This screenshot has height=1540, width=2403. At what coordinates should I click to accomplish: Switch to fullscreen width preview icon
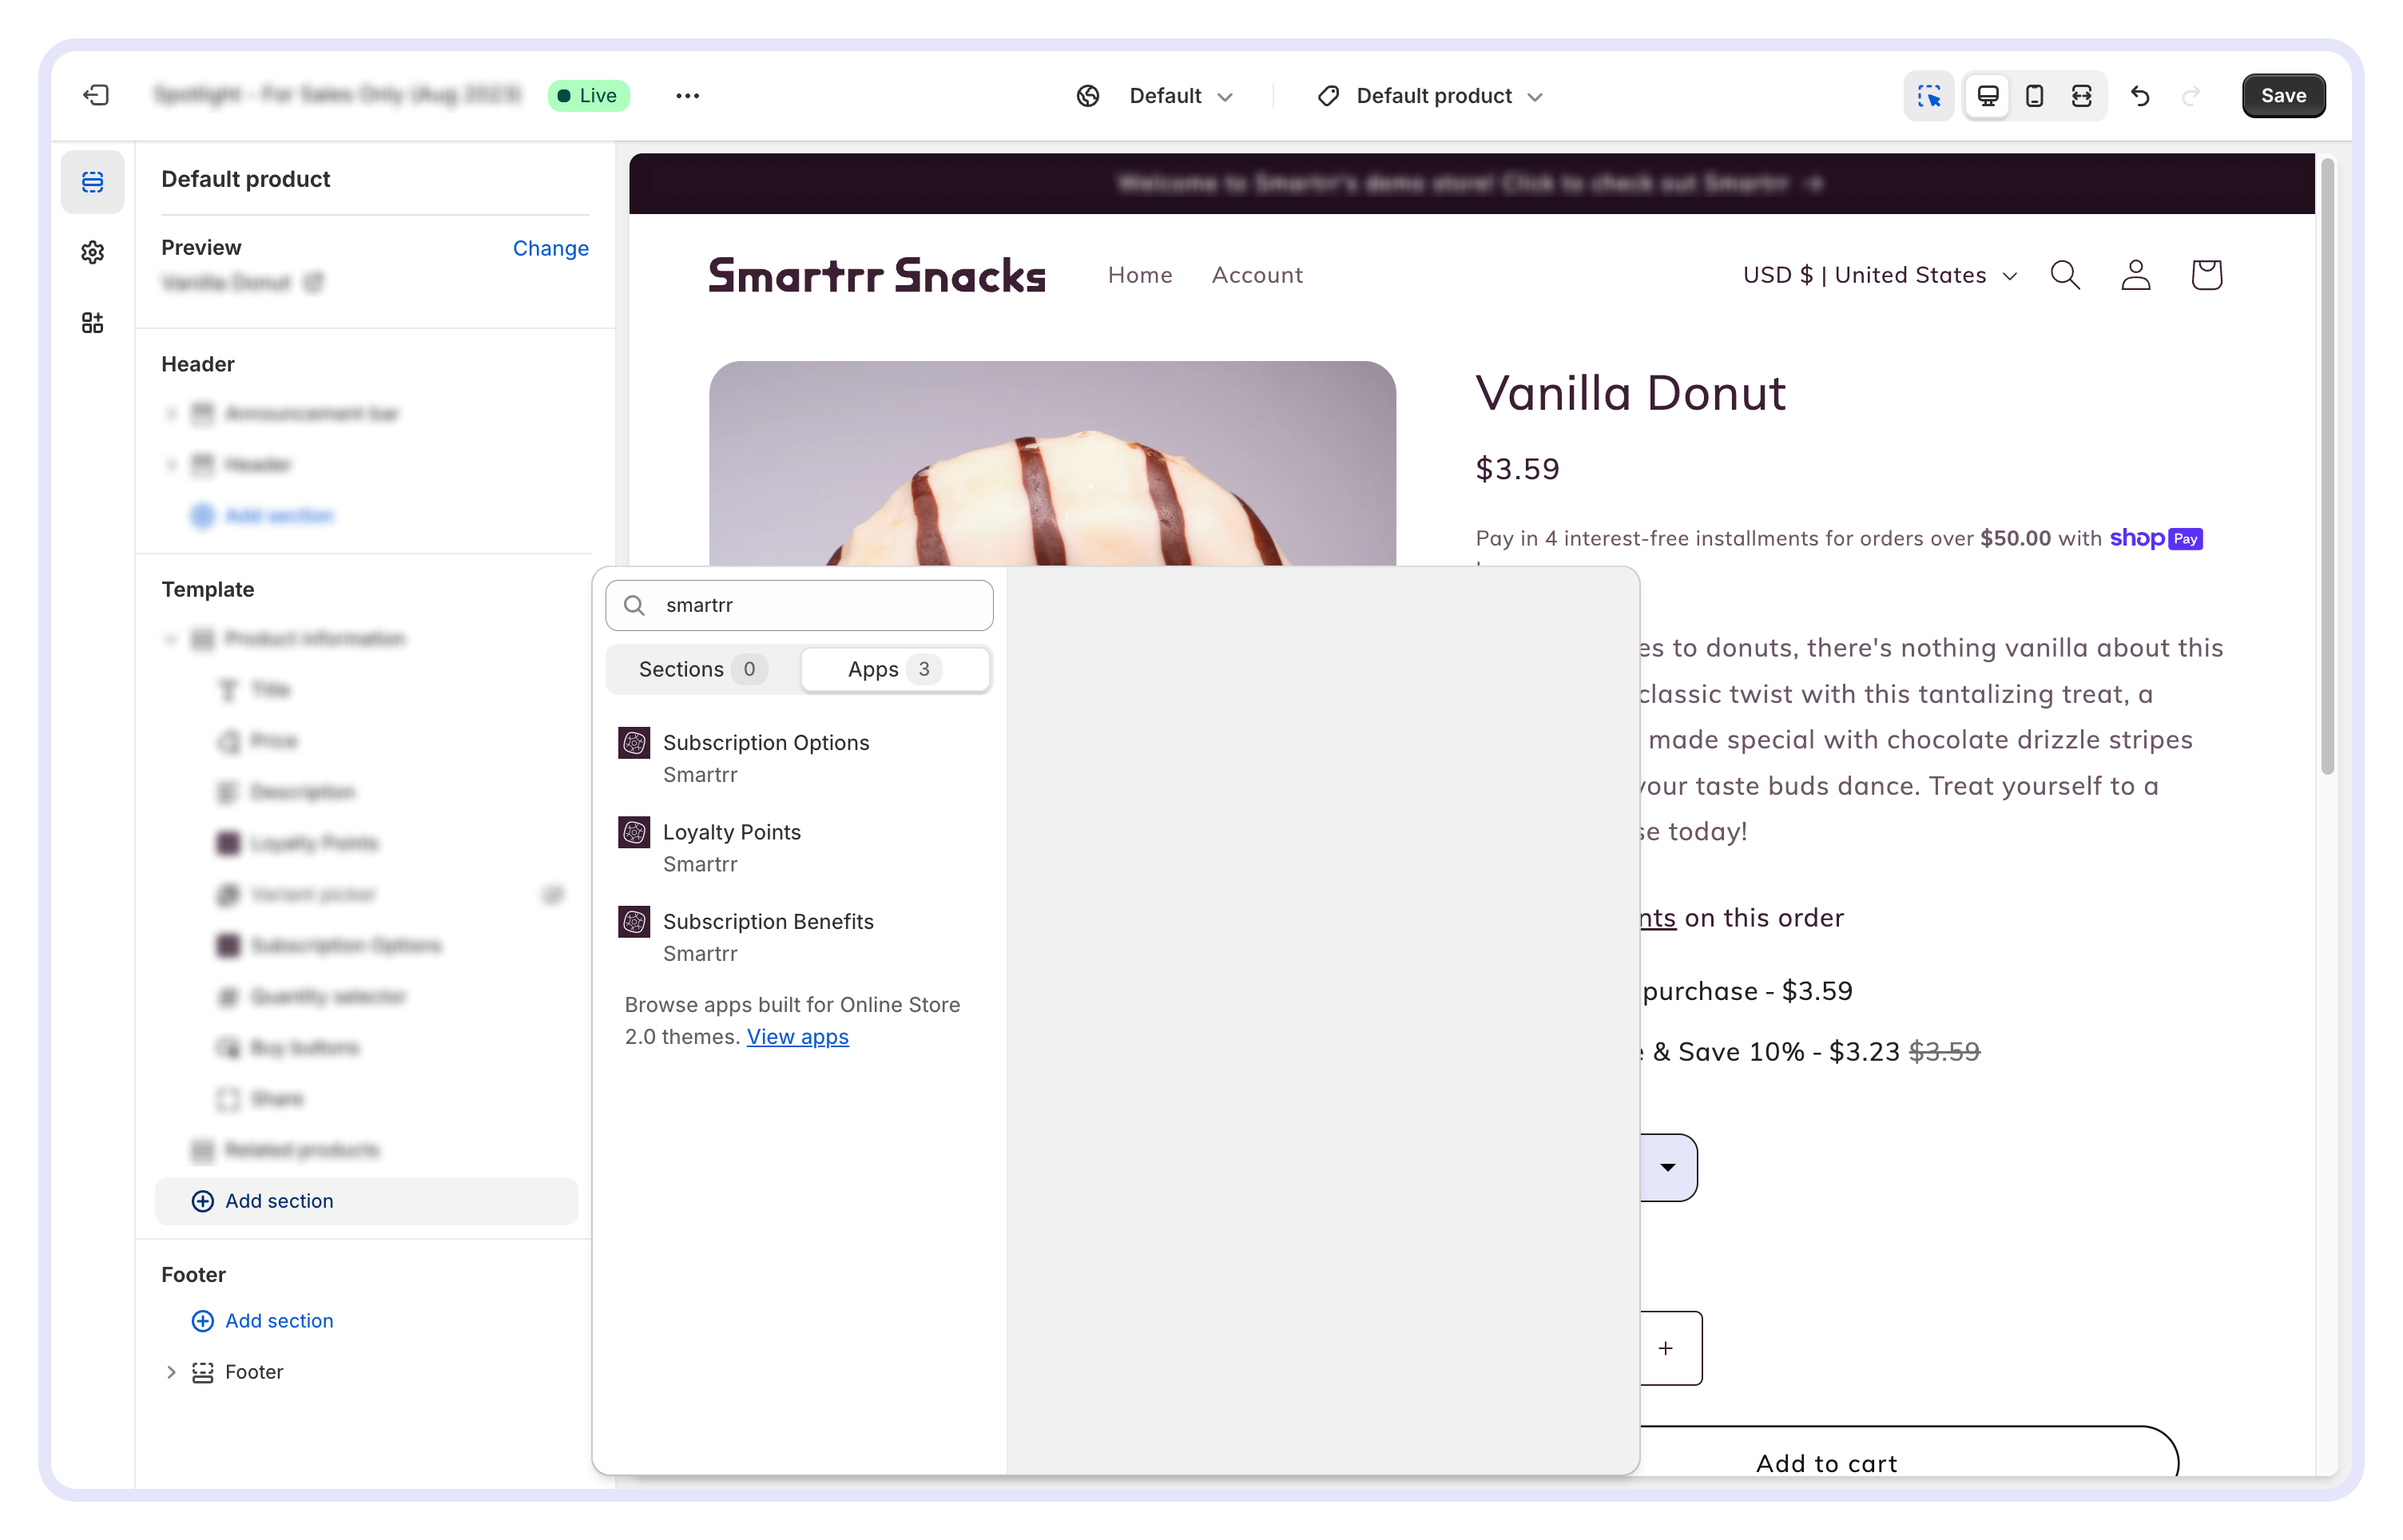(x=2081, y=96)
